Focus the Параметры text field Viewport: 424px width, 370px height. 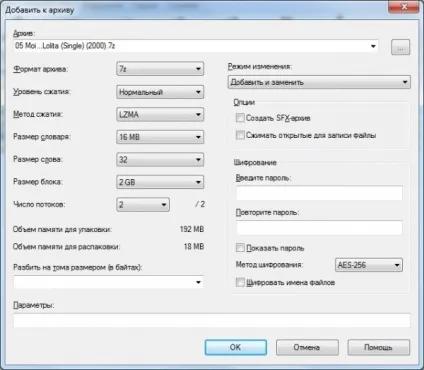point(212,321)
